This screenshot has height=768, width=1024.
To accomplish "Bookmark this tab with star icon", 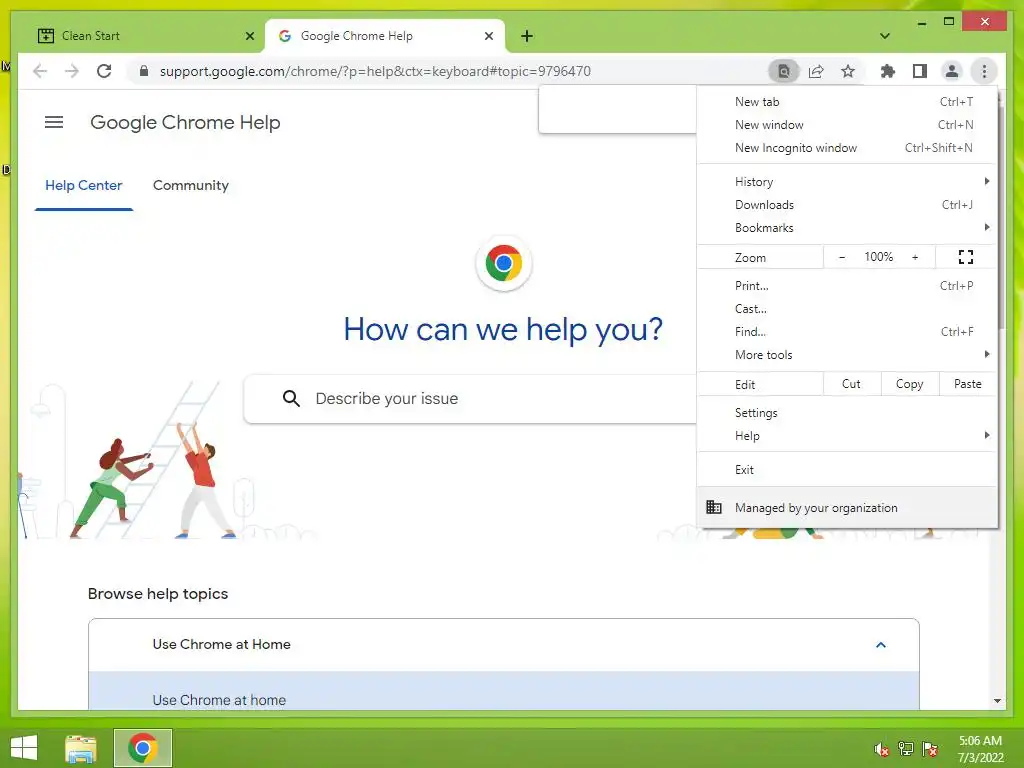I will pyautogui.click(x=848, y=71).
